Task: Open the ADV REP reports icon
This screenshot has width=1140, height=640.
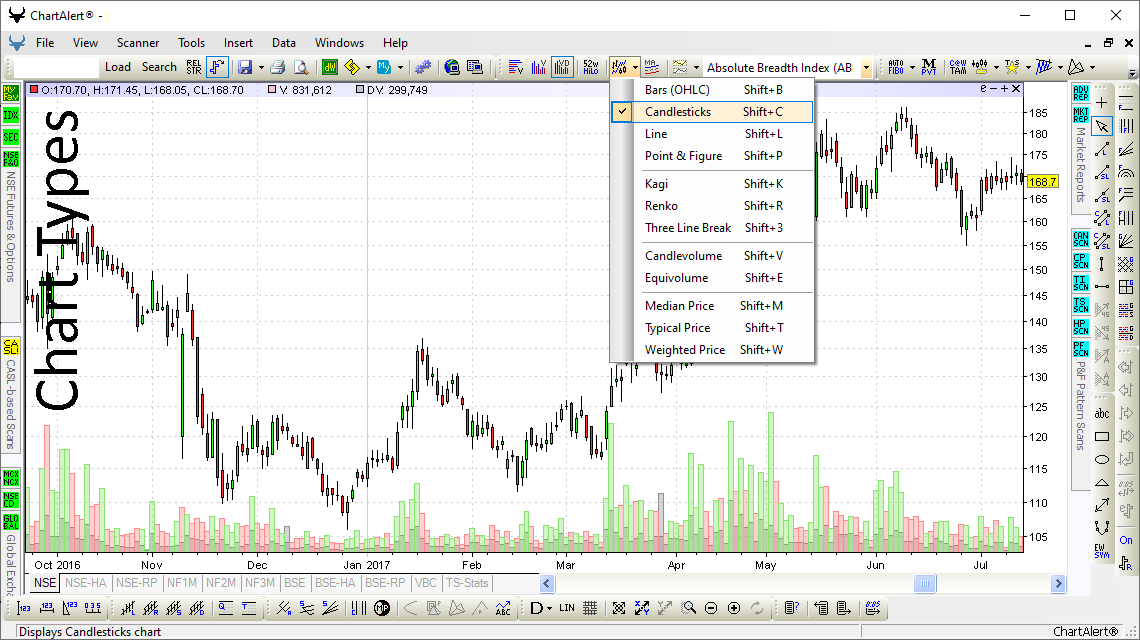Action: [x=1080, y=92]
